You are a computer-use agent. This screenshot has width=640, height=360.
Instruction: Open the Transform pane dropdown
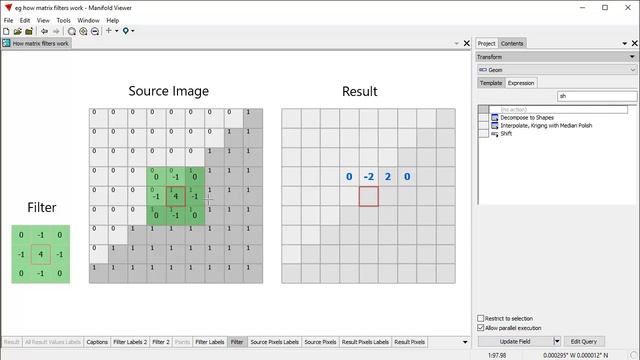click(632, 57)
